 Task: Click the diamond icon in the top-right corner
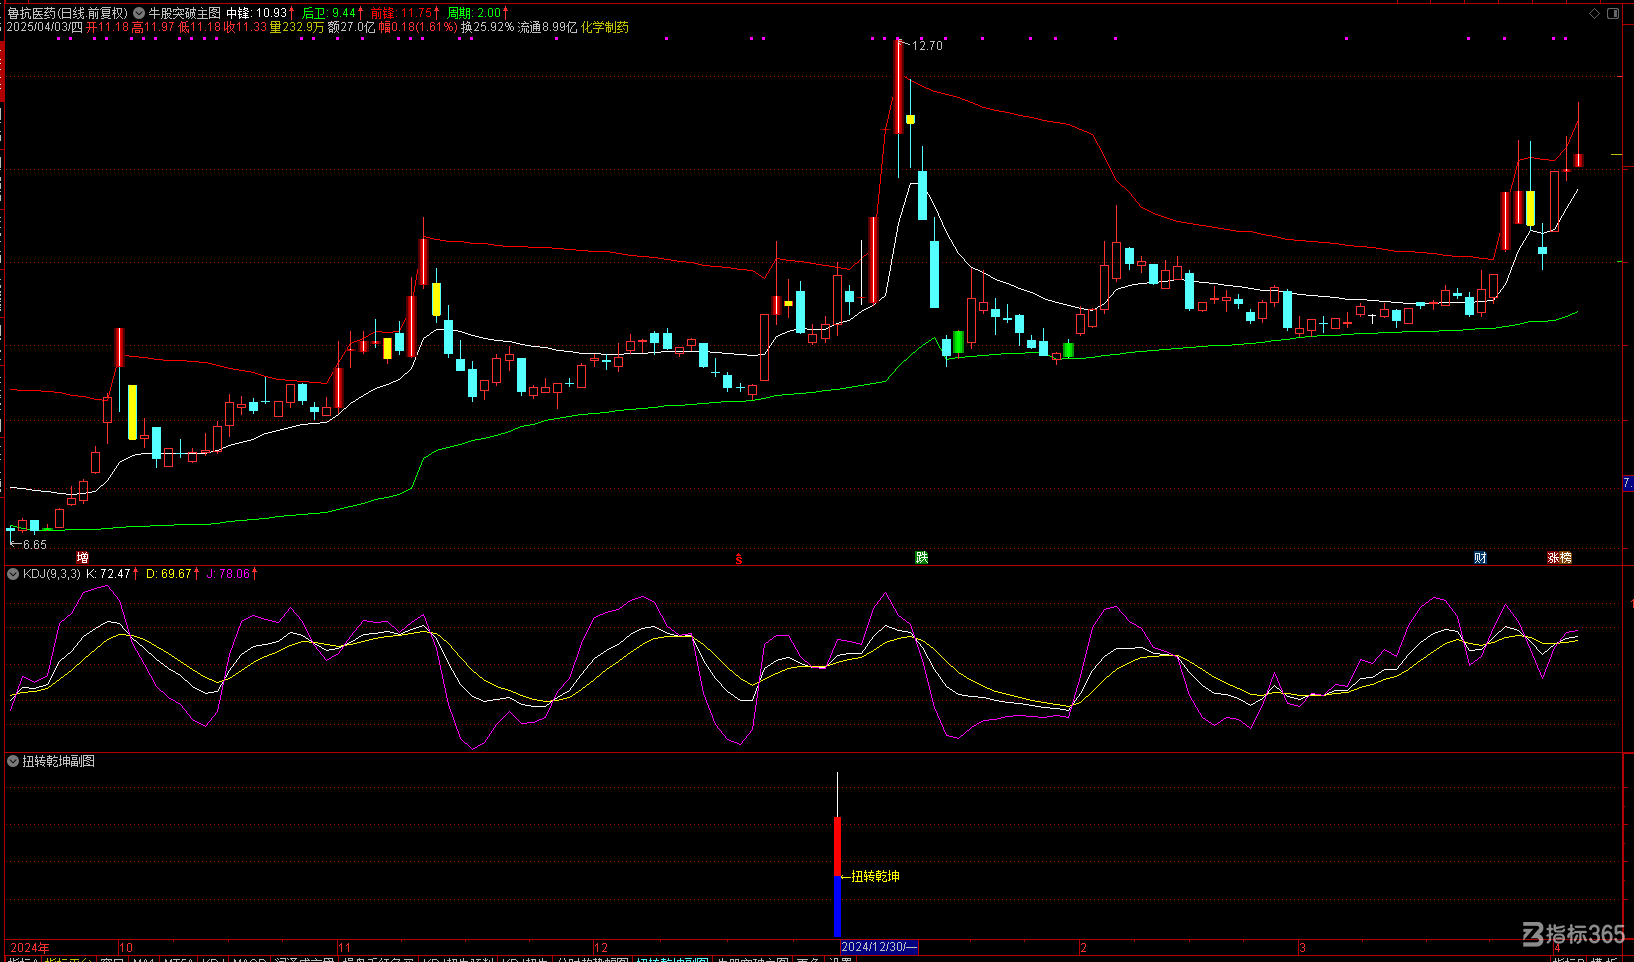click(1595, 13)
